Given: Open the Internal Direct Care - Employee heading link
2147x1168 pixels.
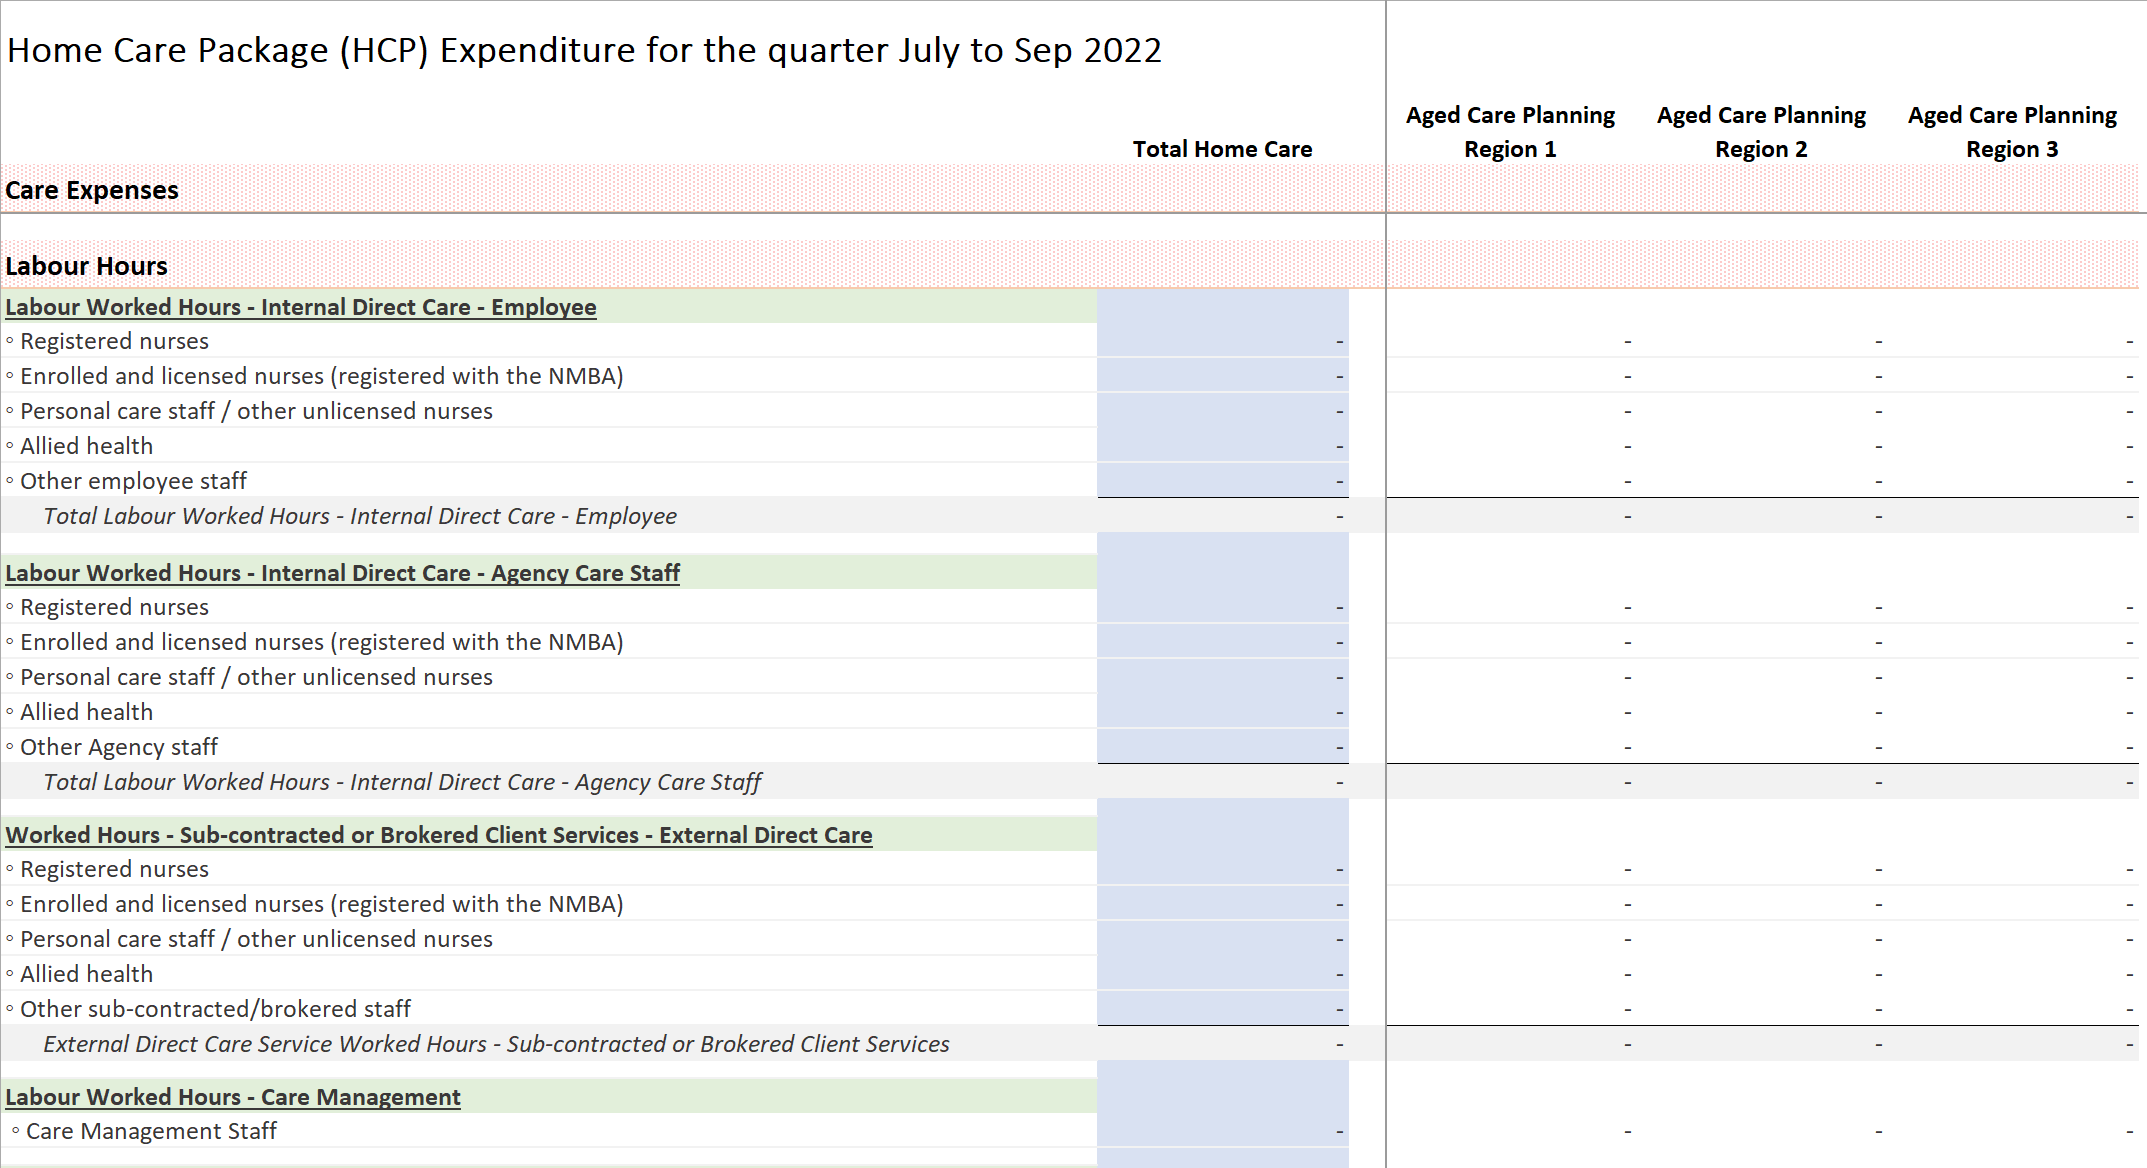Looking at the screenshot, I should coord(301,307).
